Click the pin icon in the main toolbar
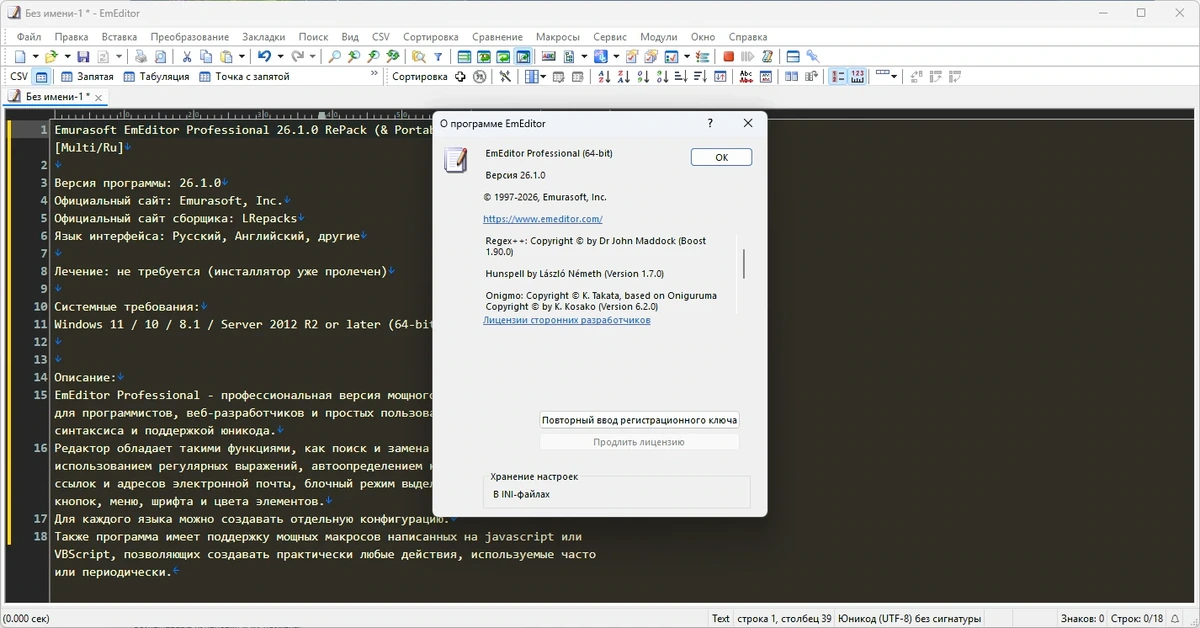 coord(813,57)
